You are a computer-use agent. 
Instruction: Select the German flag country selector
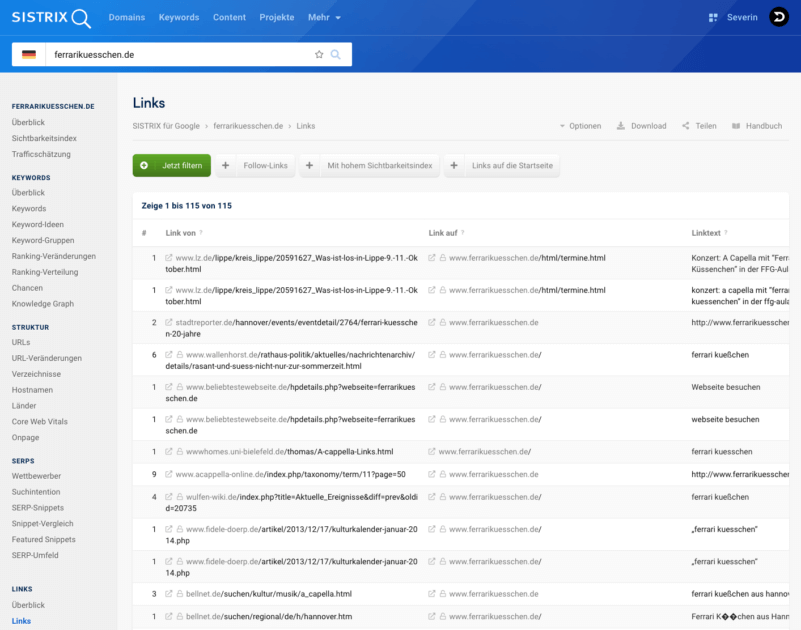(29, 54)
